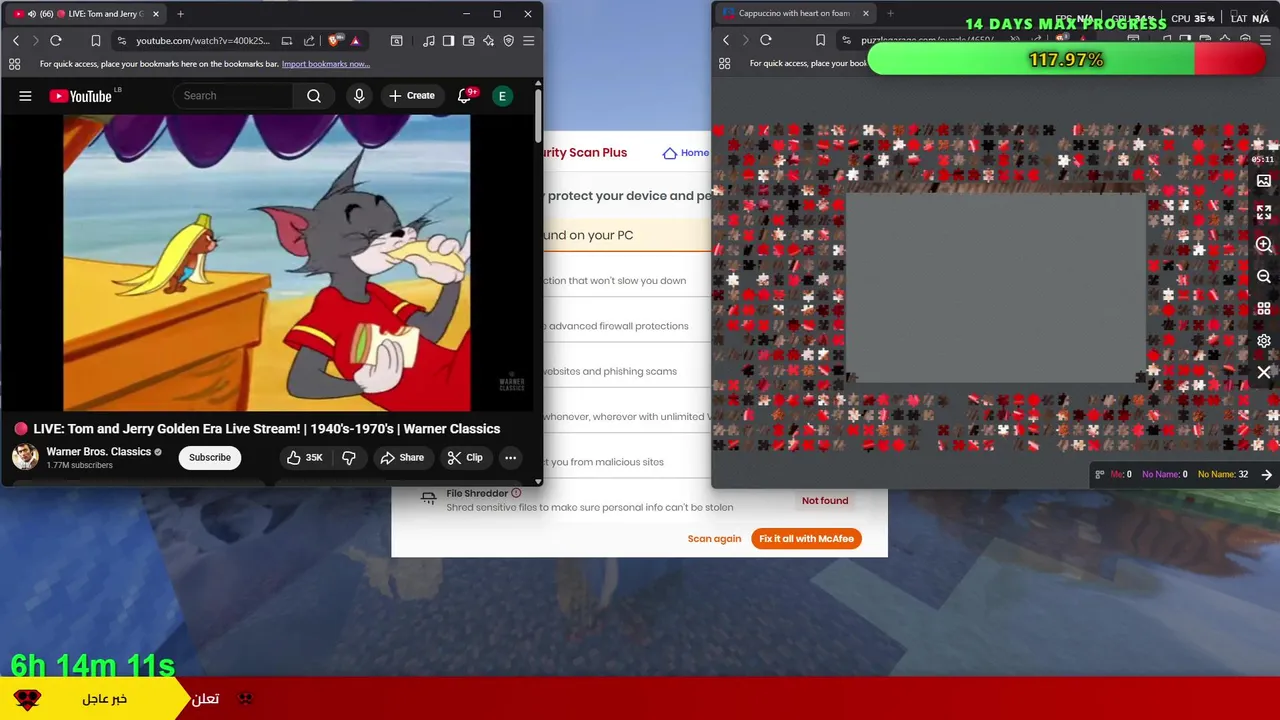Reload the YouTube page
1280x720 pixels.
pyautogui.click(x=56, y=41)
